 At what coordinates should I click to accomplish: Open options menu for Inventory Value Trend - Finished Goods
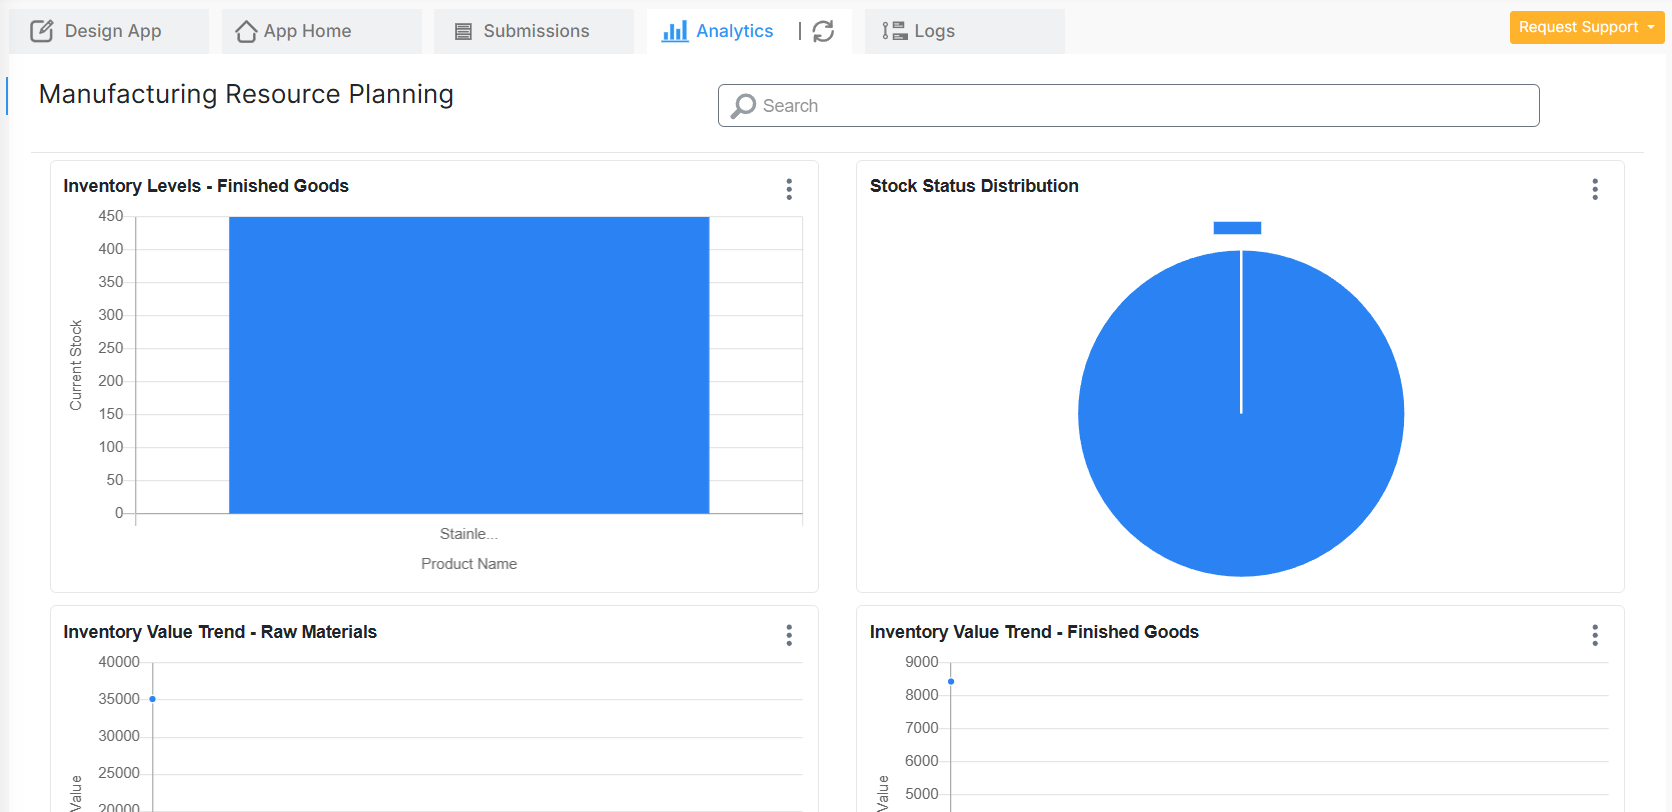click(x=1595, y=635)
